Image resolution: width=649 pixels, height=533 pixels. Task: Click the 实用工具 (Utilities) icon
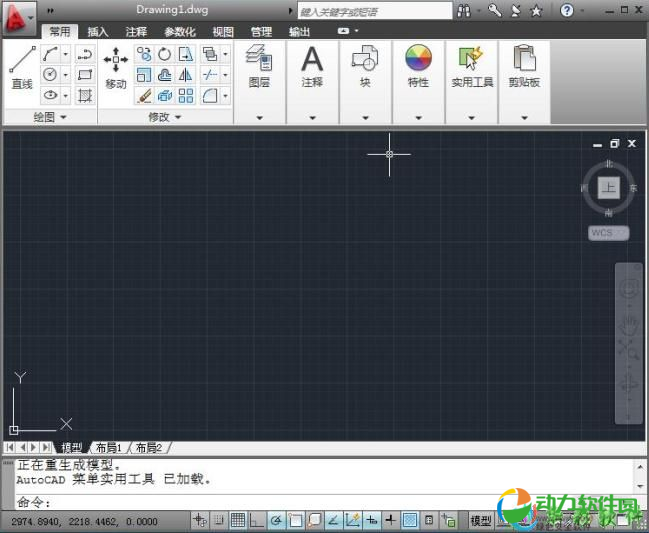pyautogui.click(x=471, y=66)
